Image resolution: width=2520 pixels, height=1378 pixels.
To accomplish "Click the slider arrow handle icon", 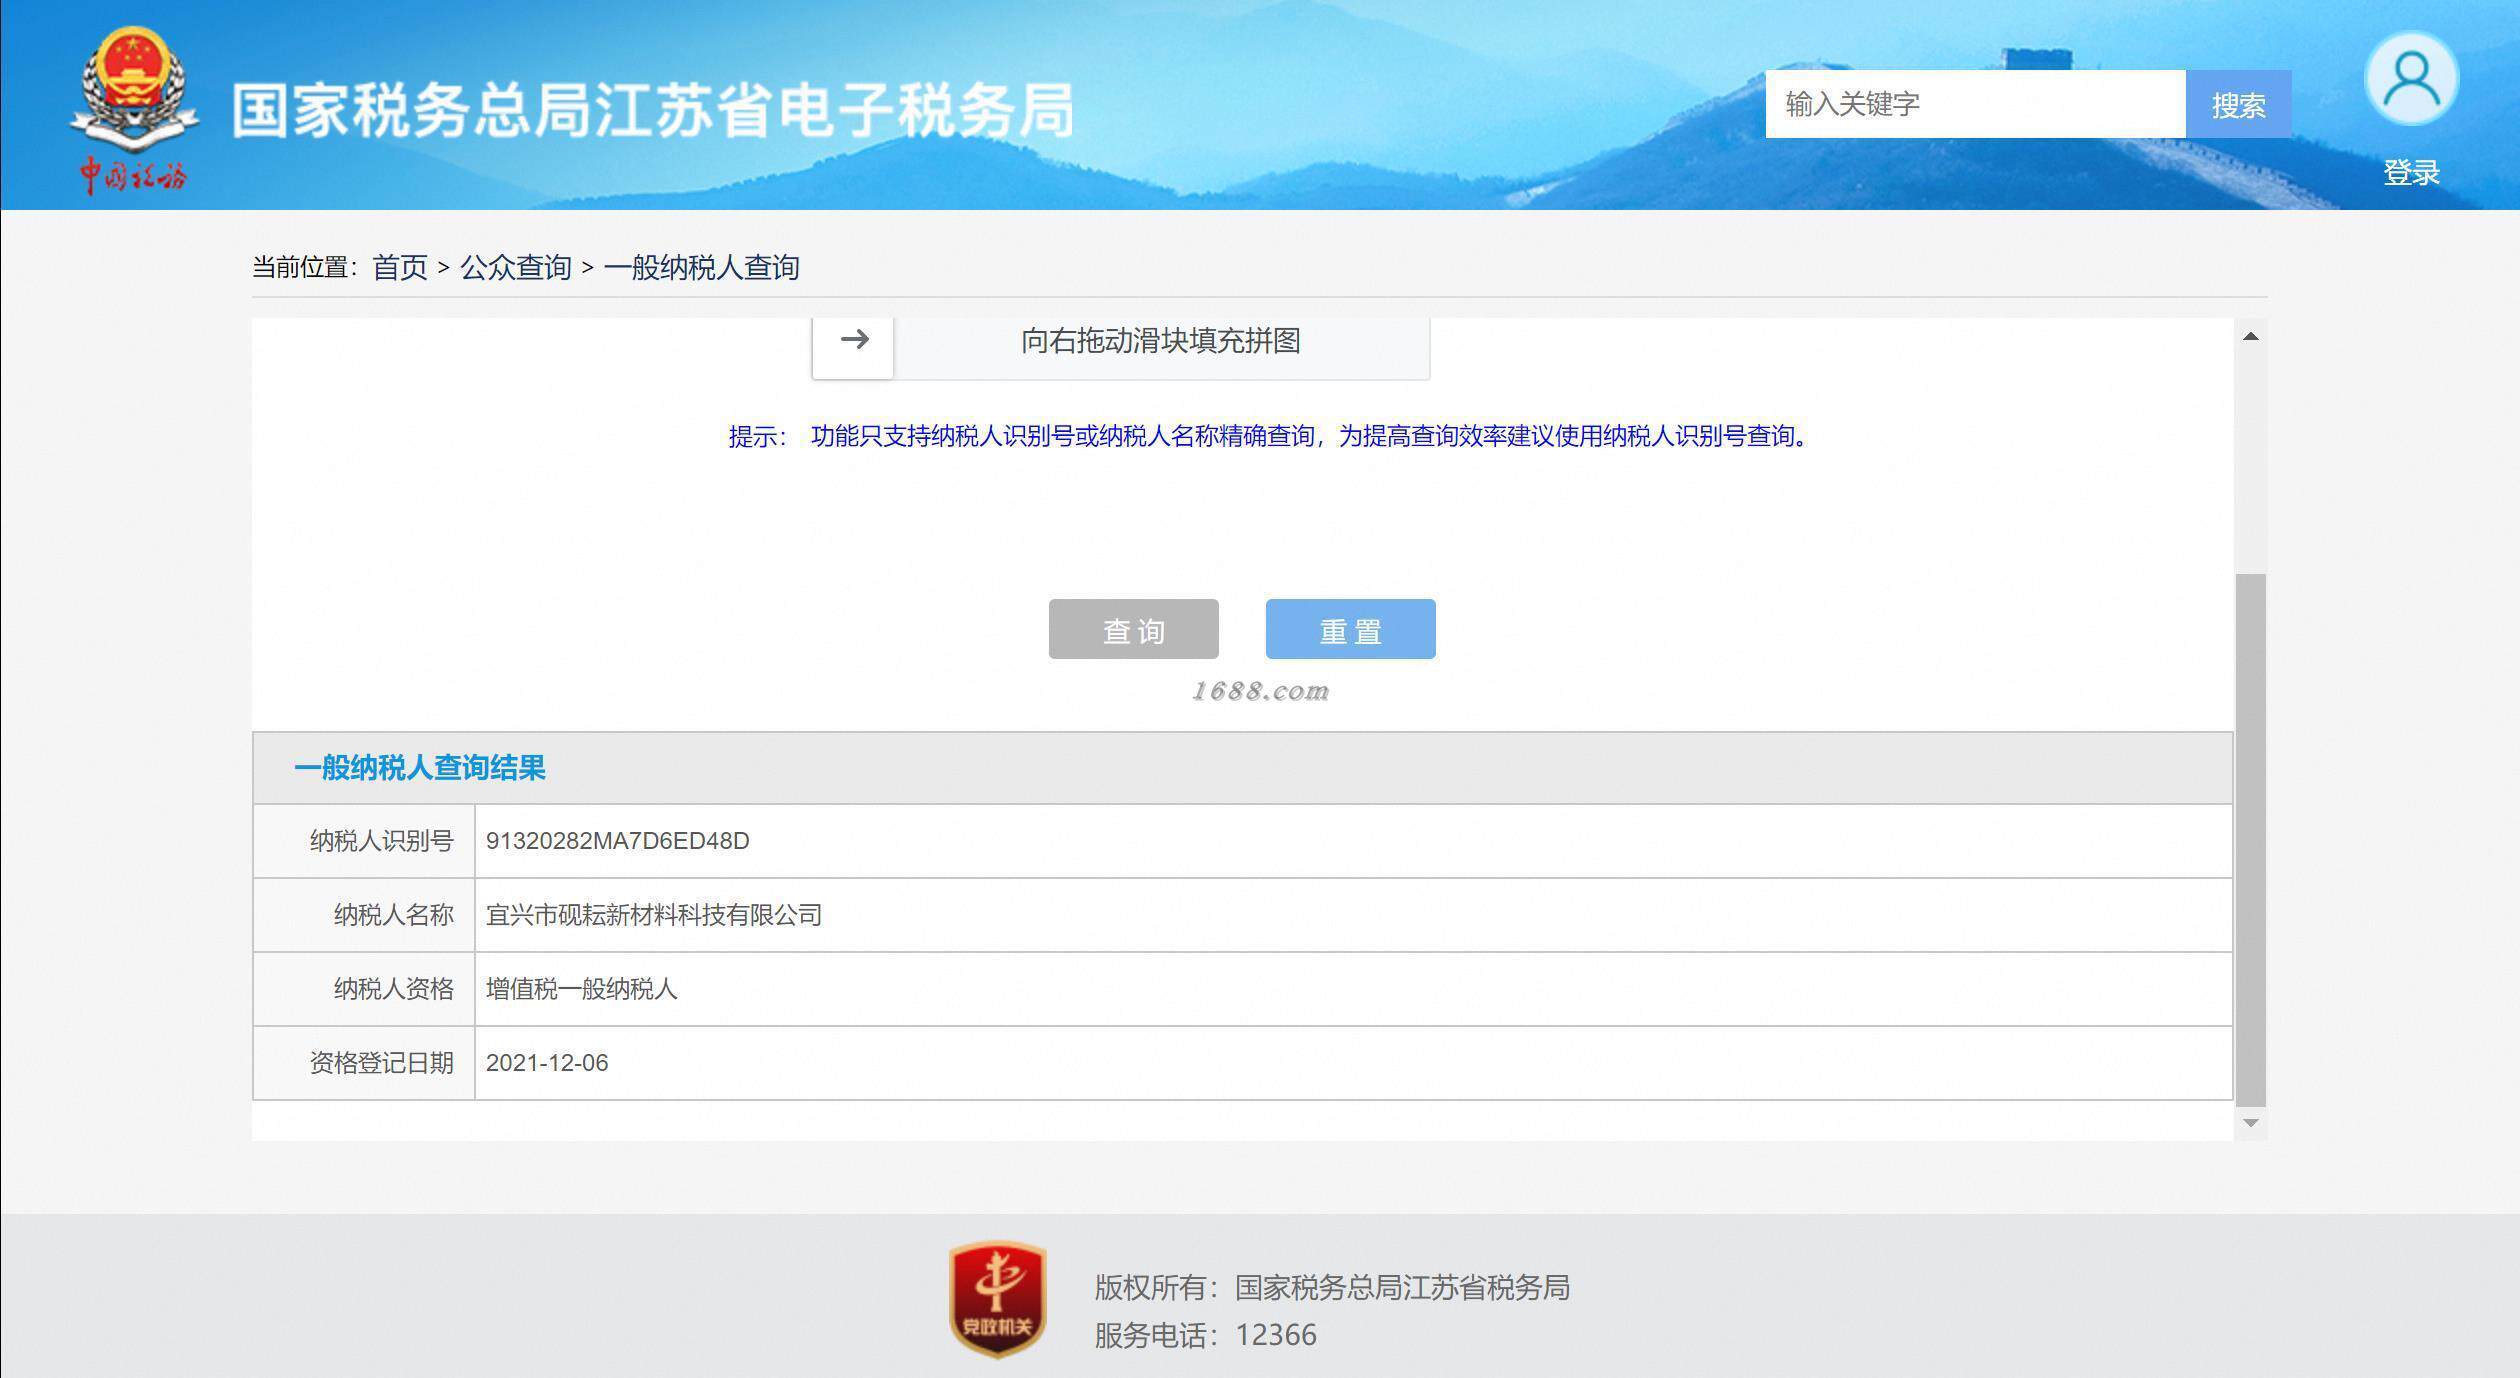I will point(853,340).
